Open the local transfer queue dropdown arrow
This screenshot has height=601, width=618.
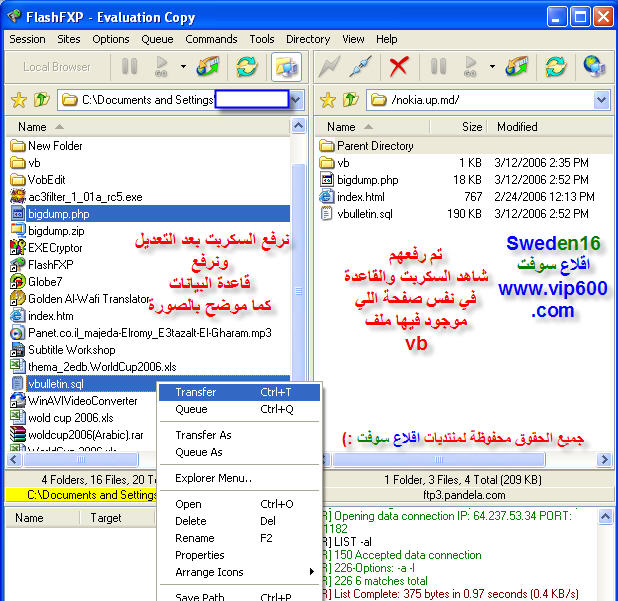pos(183,67)
